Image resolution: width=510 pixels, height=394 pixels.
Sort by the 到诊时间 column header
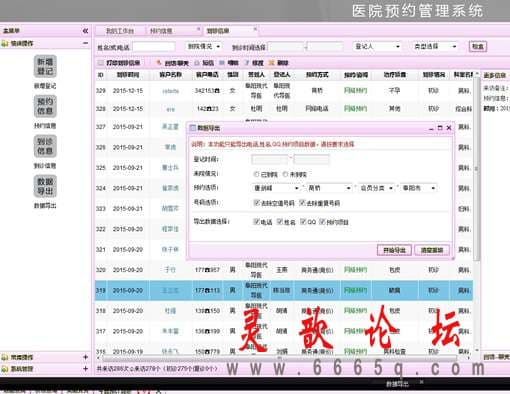pos(128,75)
